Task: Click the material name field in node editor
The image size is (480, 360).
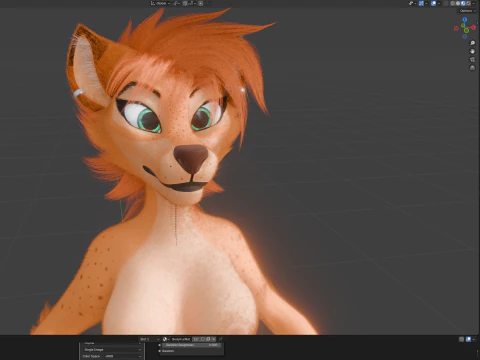Action: [181, 339]
